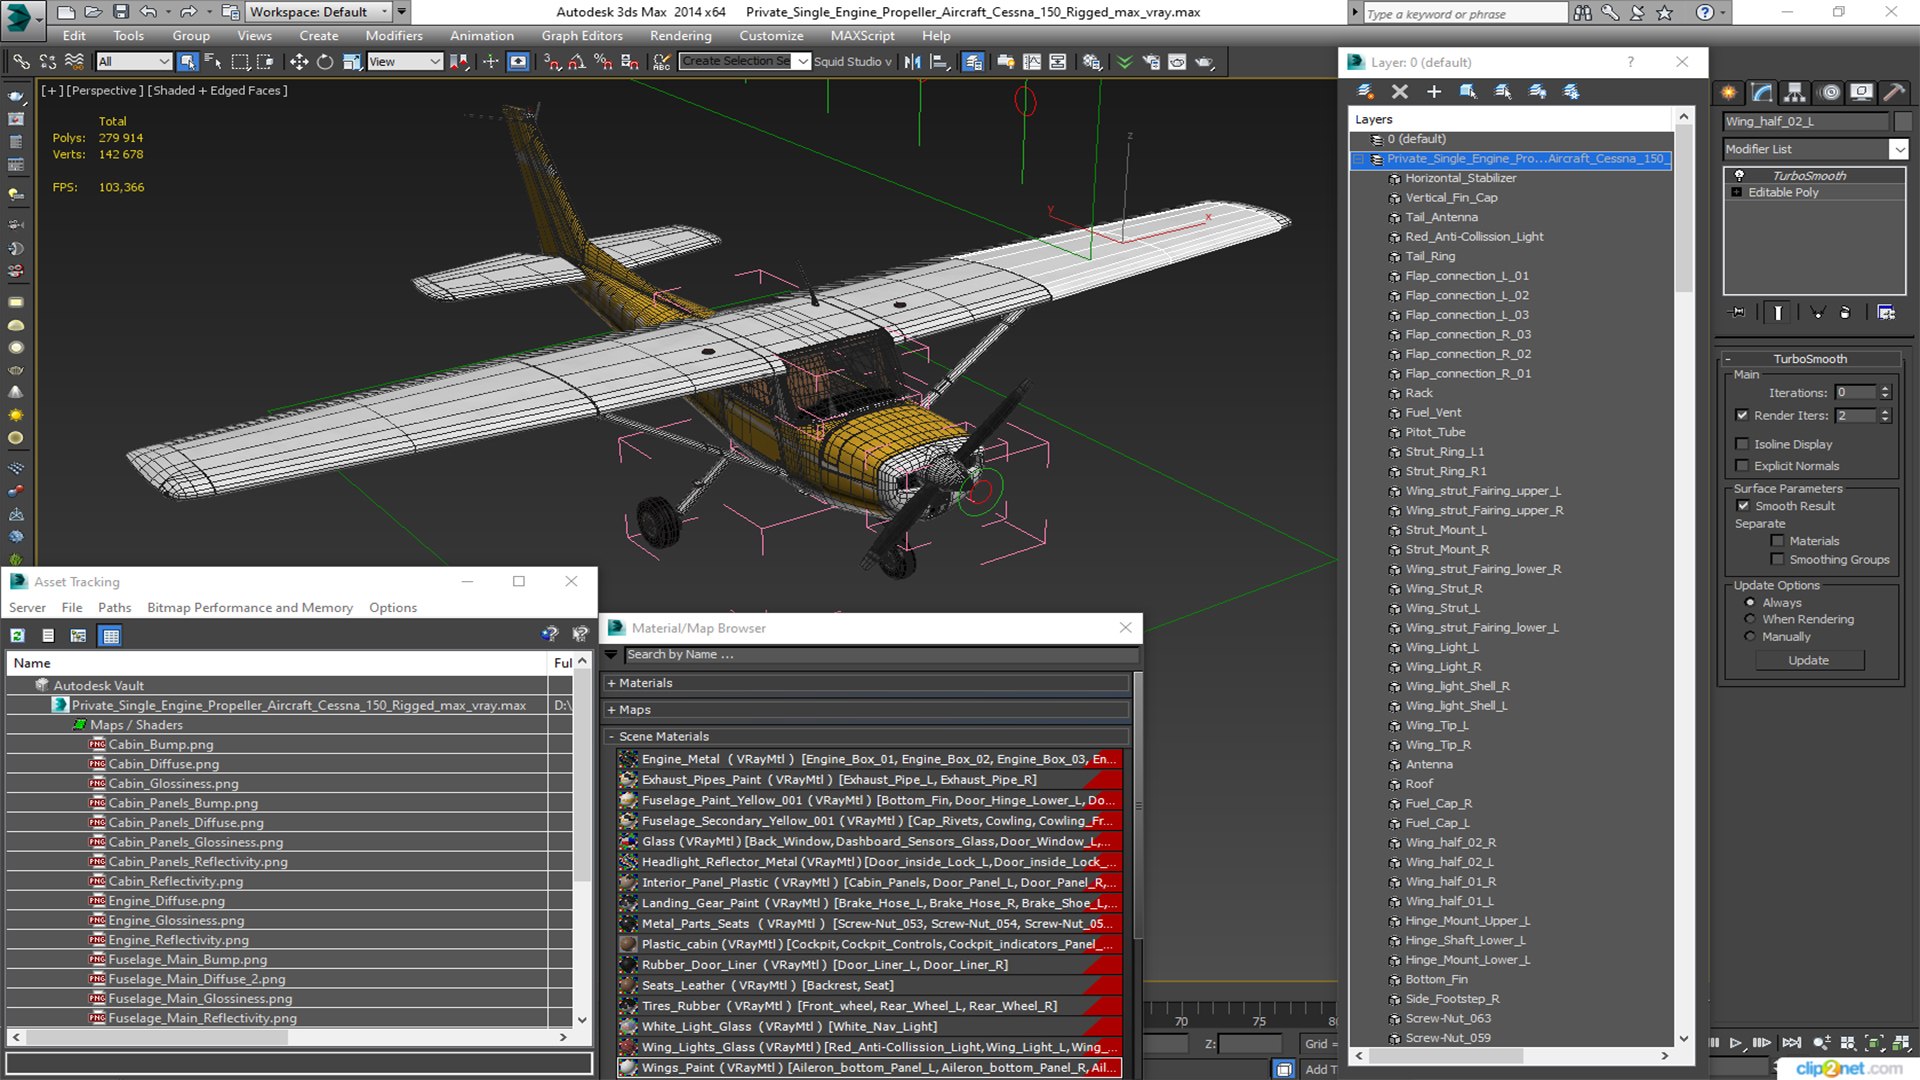This screenshot has height=1080, width=1920.
Task: Open the View reference coordinate dropdown
Action: point(404,62)
